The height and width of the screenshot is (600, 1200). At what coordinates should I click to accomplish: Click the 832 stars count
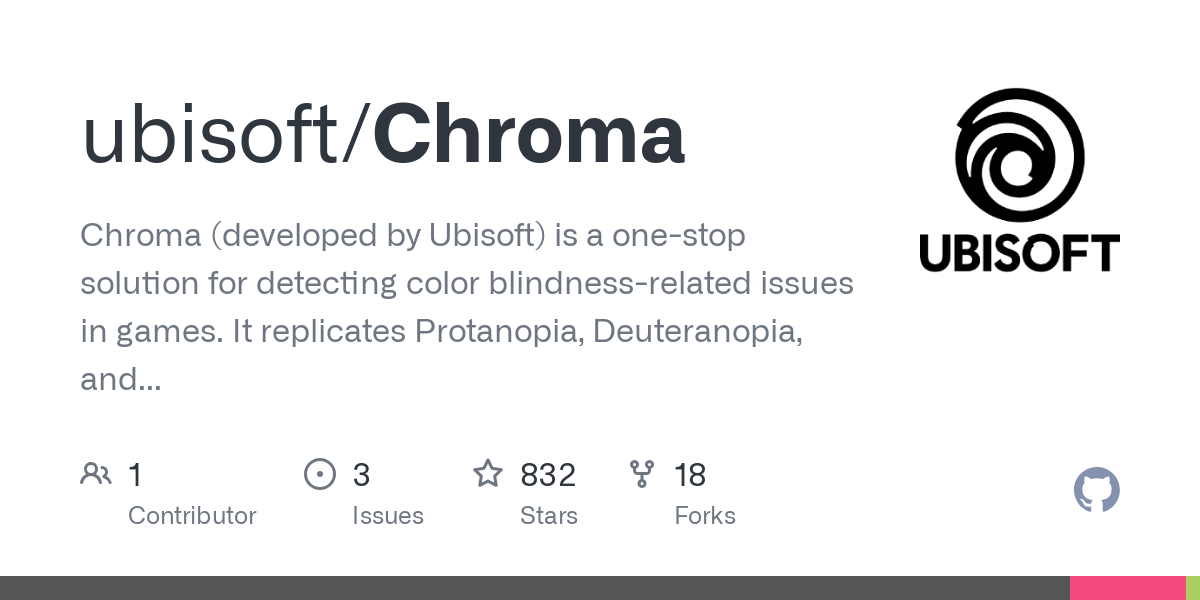pos(548,475)
